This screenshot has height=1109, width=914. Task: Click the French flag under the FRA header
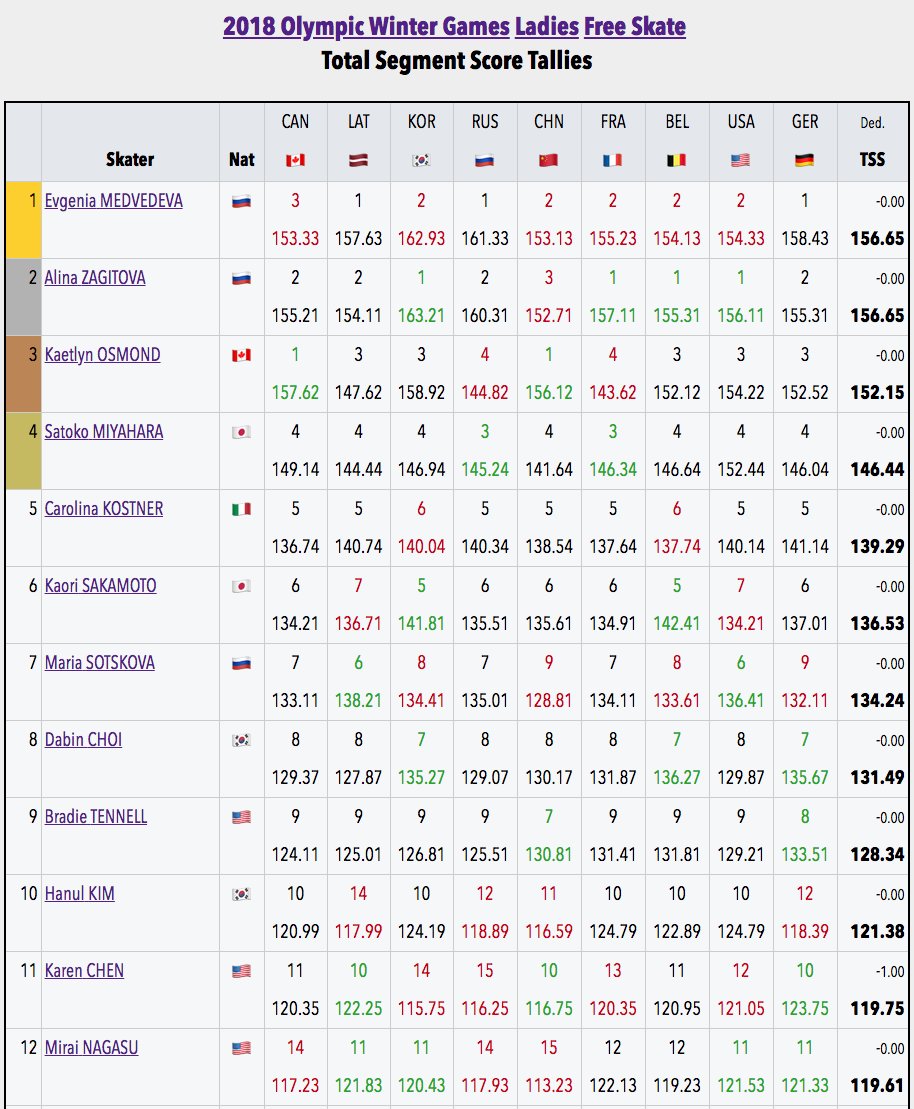[612, 160]
